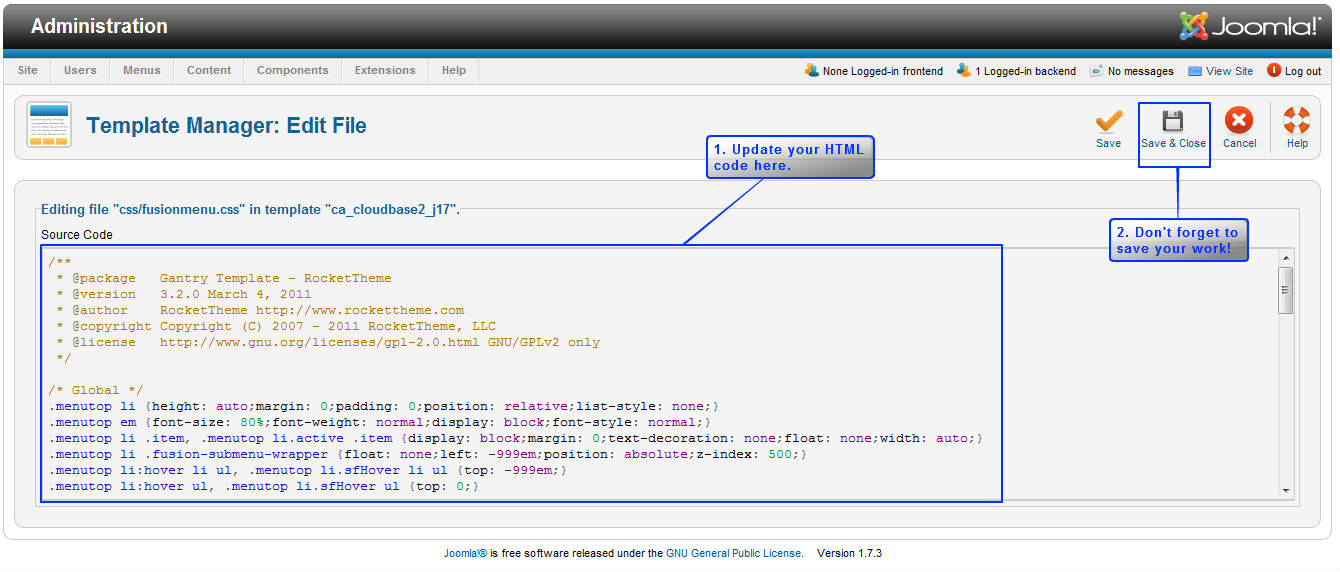This screenshot has height=572, width=1340.
Task: Open the Users menu
Action: point(80,70)
